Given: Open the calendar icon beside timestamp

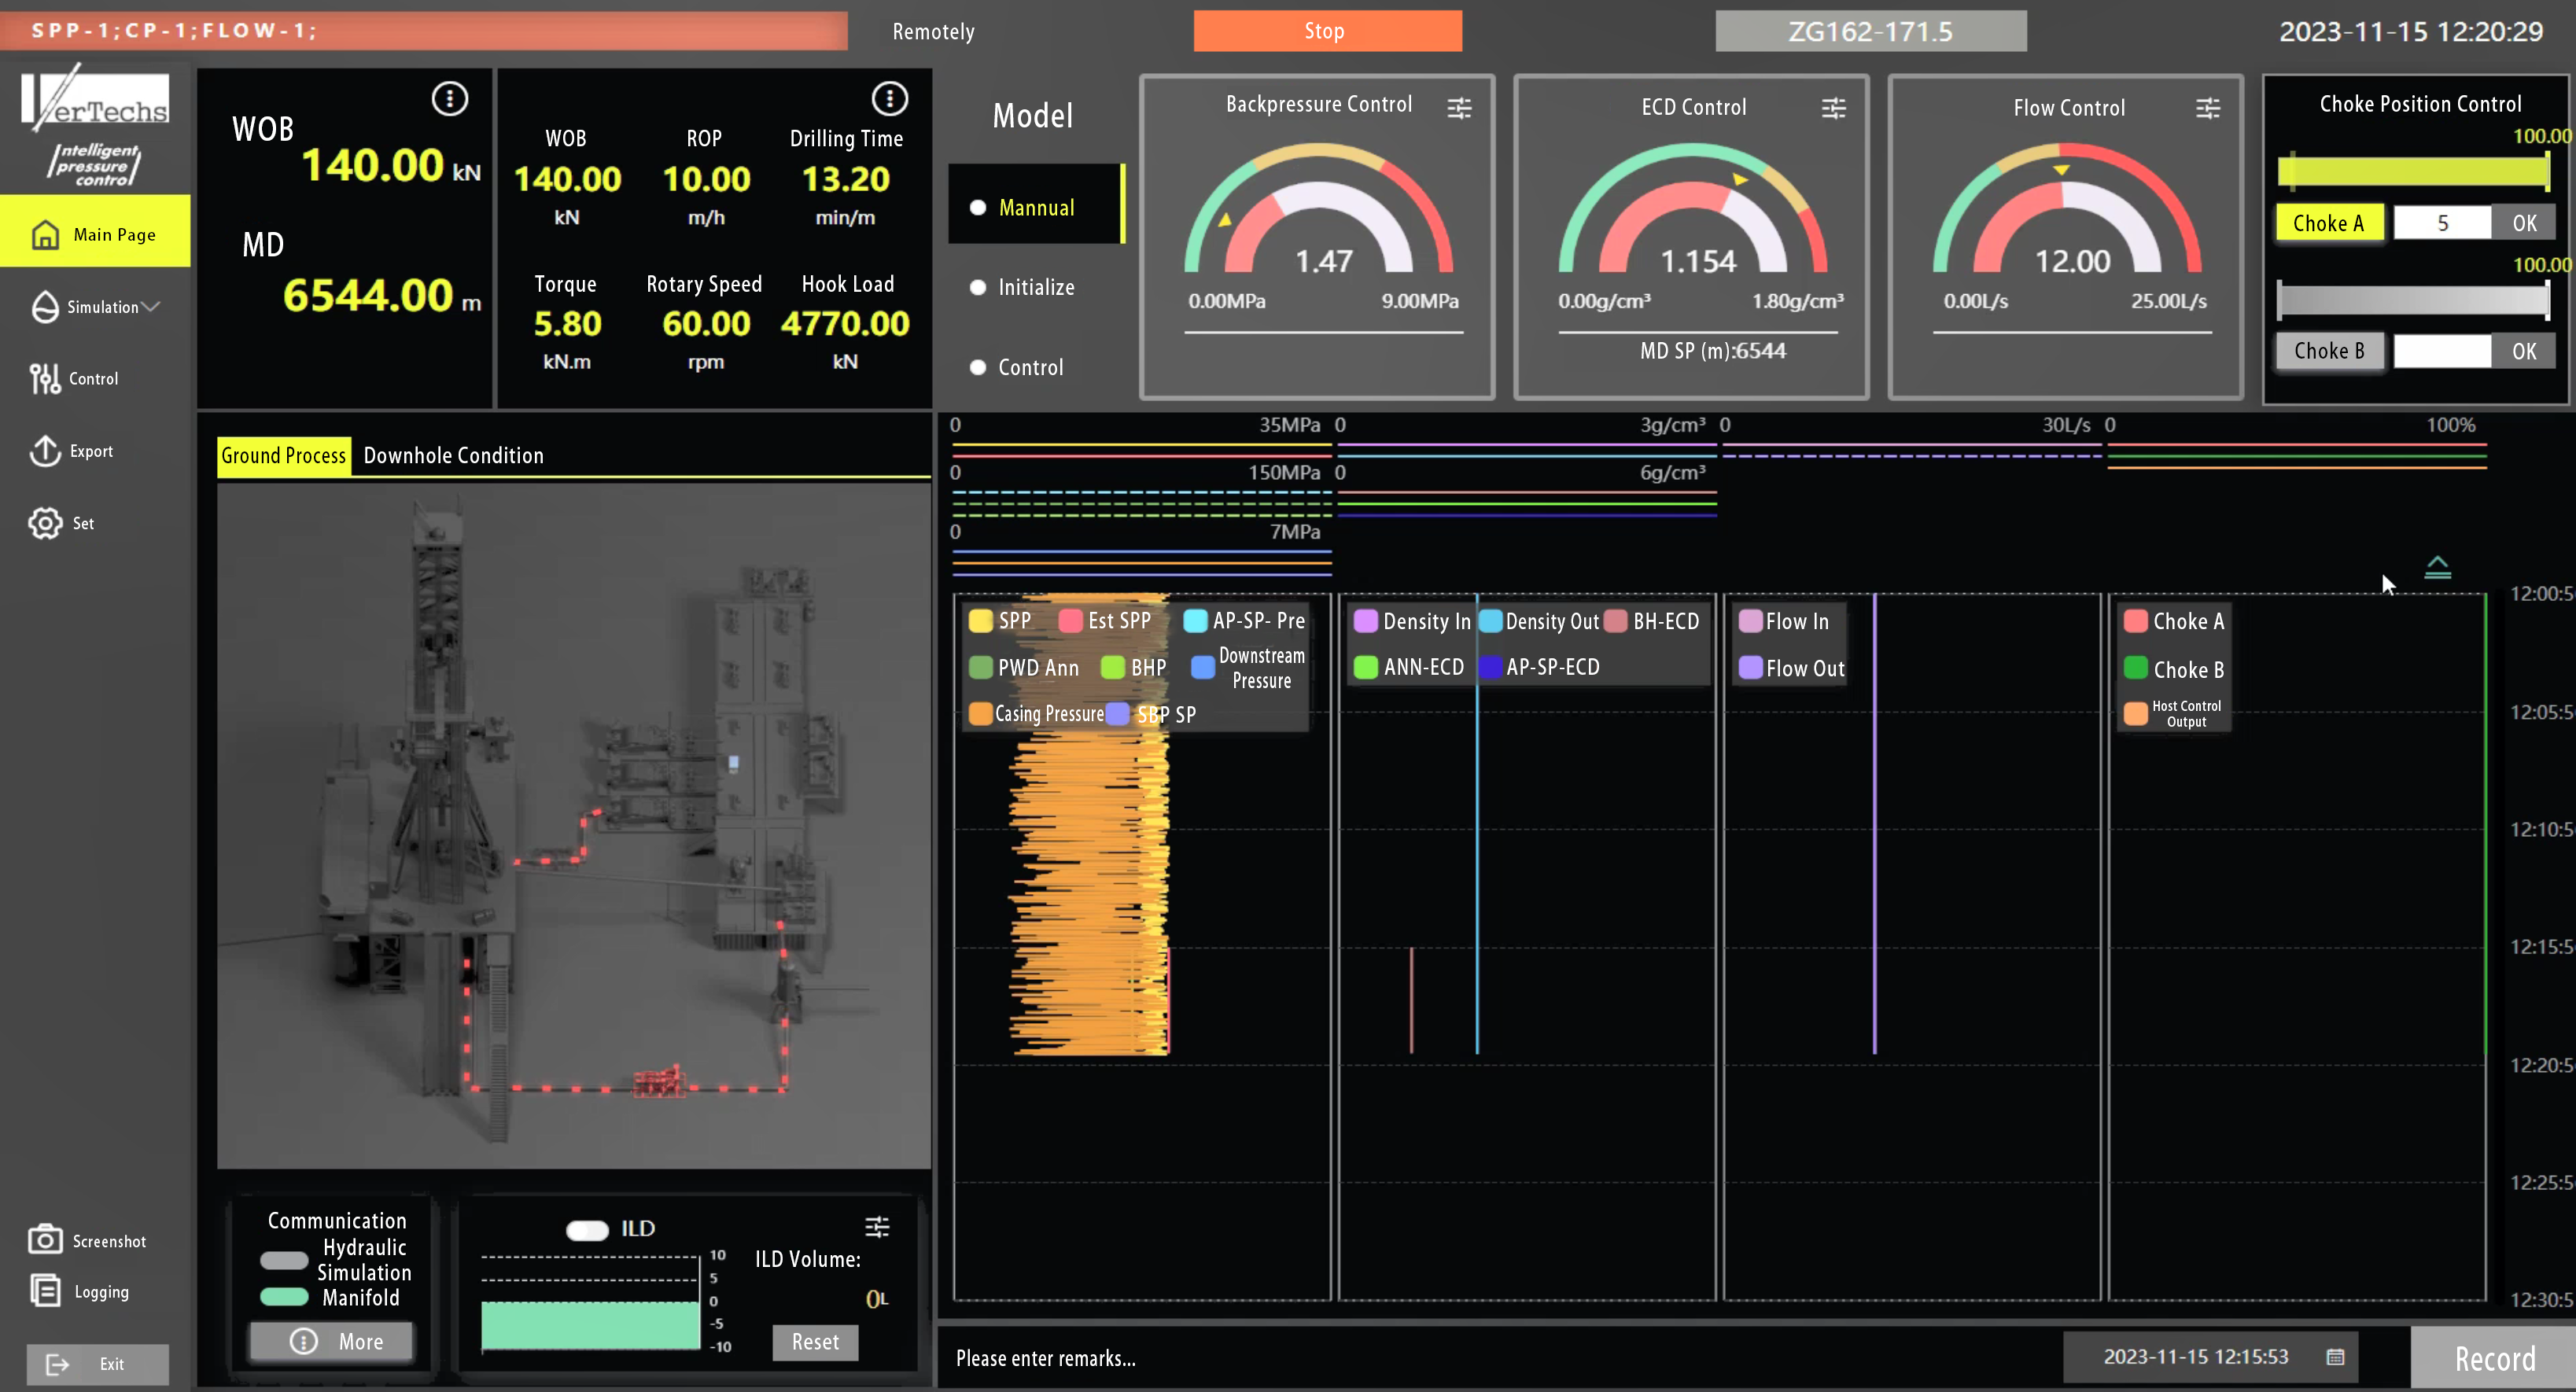Looking at the screenshot, I should [2336, 1357].
